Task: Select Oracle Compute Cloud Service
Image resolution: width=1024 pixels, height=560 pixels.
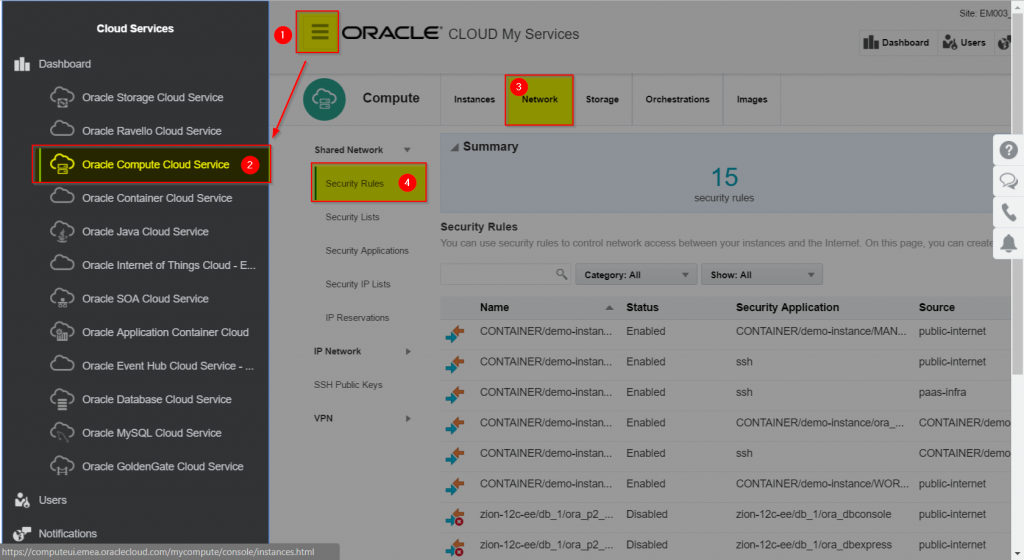Action: click(x=155, y=165)
